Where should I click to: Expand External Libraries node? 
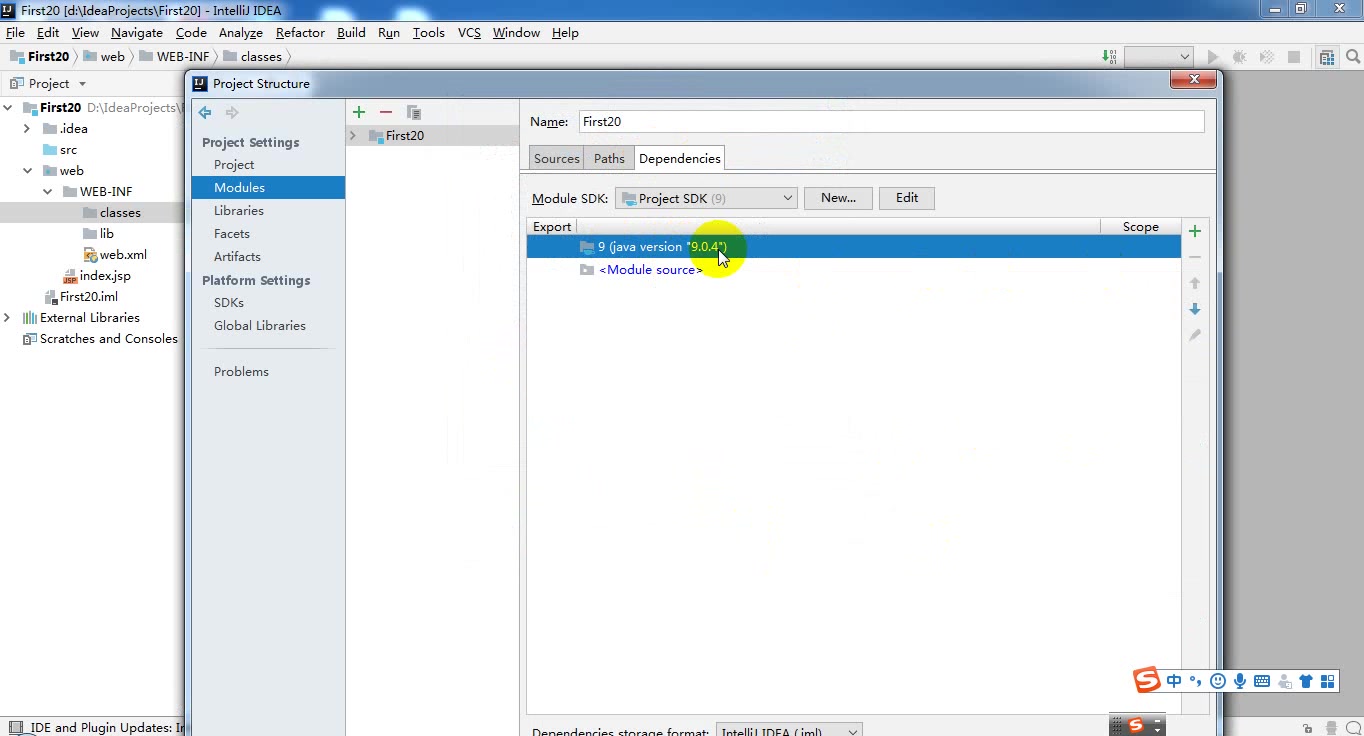coord(7,318)
